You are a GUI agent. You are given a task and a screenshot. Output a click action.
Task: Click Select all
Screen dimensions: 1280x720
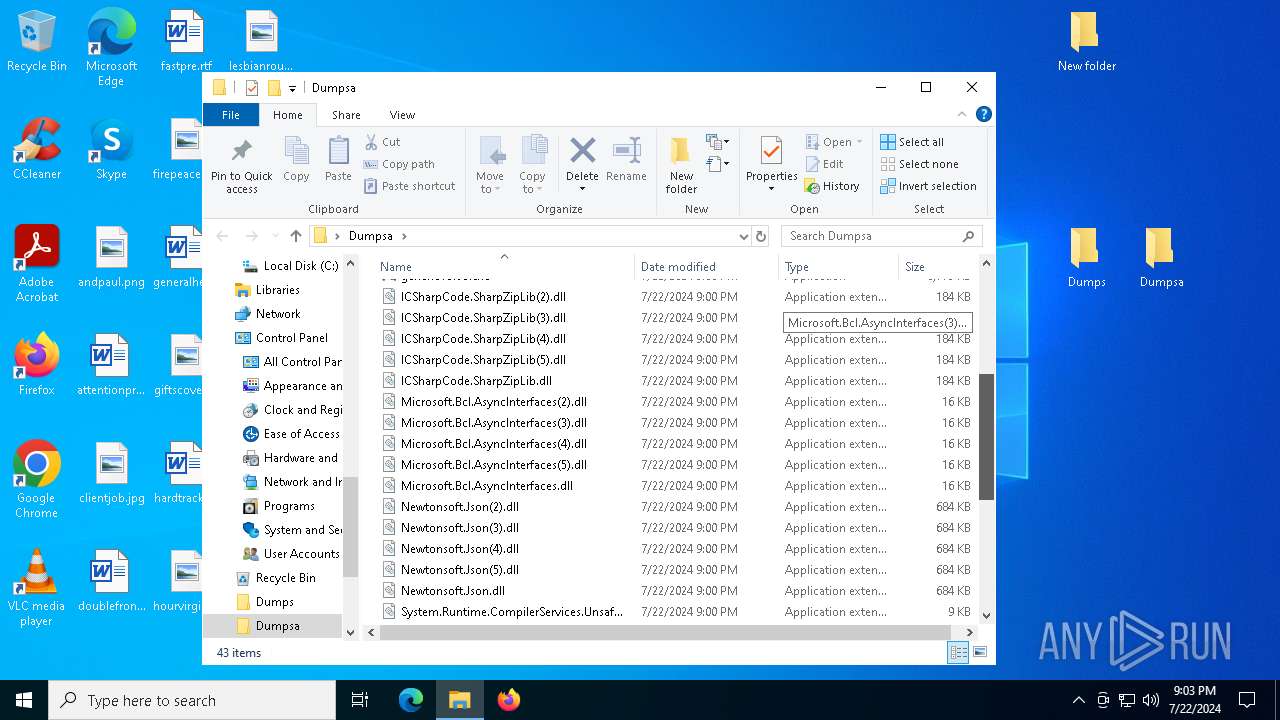pyautogui.click(x=912, y=142)
